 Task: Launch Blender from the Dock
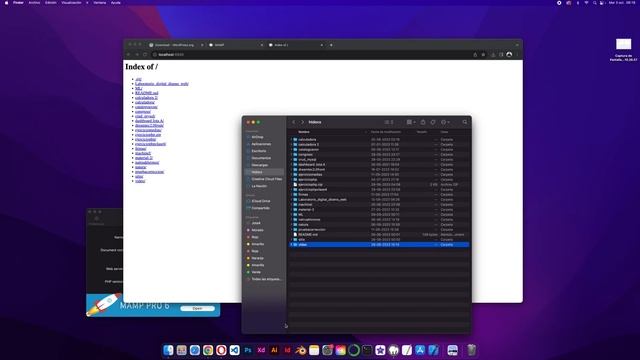click(301, 350)
